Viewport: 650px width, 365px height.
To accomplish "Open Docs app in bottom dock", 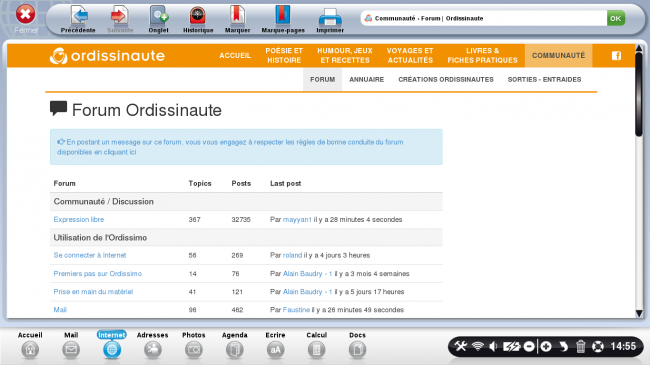I will 357,345.
